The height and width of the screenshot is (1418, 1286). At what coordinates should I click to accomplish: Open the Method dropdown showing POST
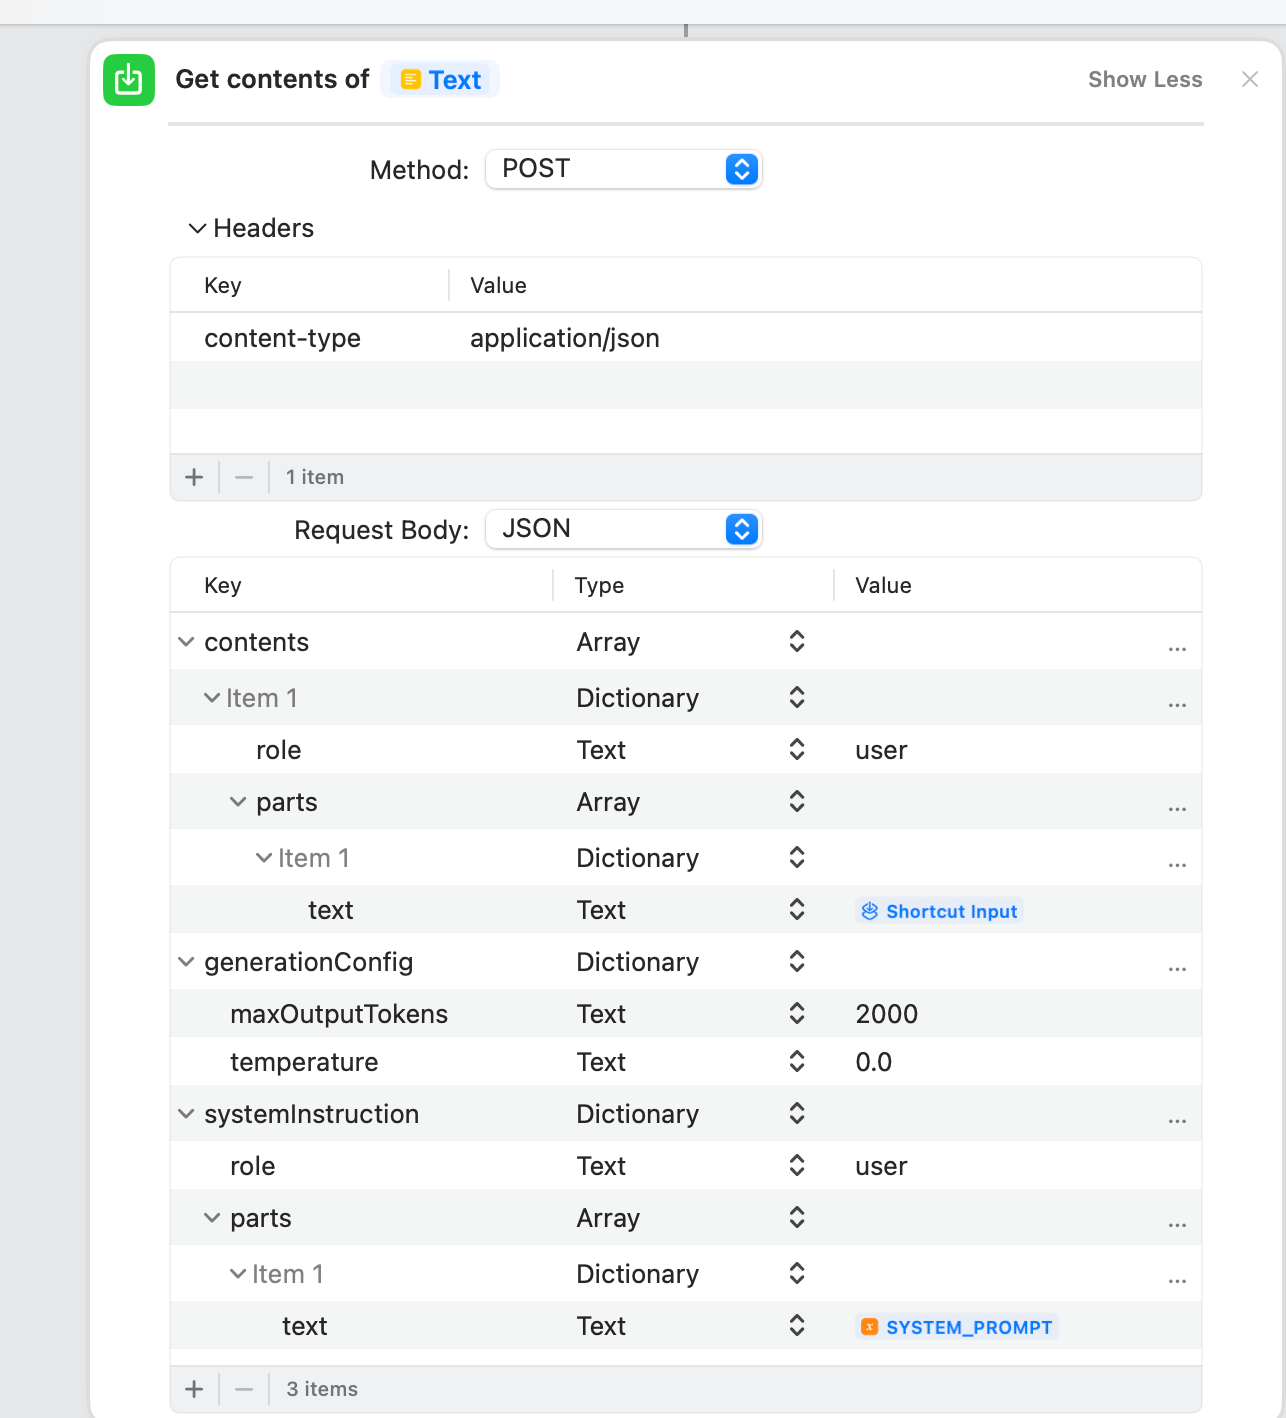tap(623, 169)
